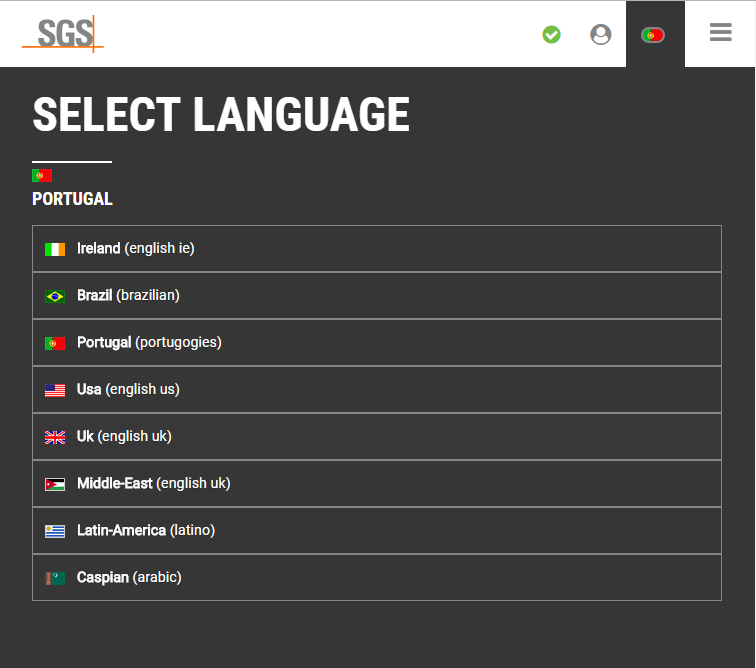The height and width of the screenshot is (668, 756).
Task: Click the Latin-America Uruguay flag icon
Action: tap(55, 531)
